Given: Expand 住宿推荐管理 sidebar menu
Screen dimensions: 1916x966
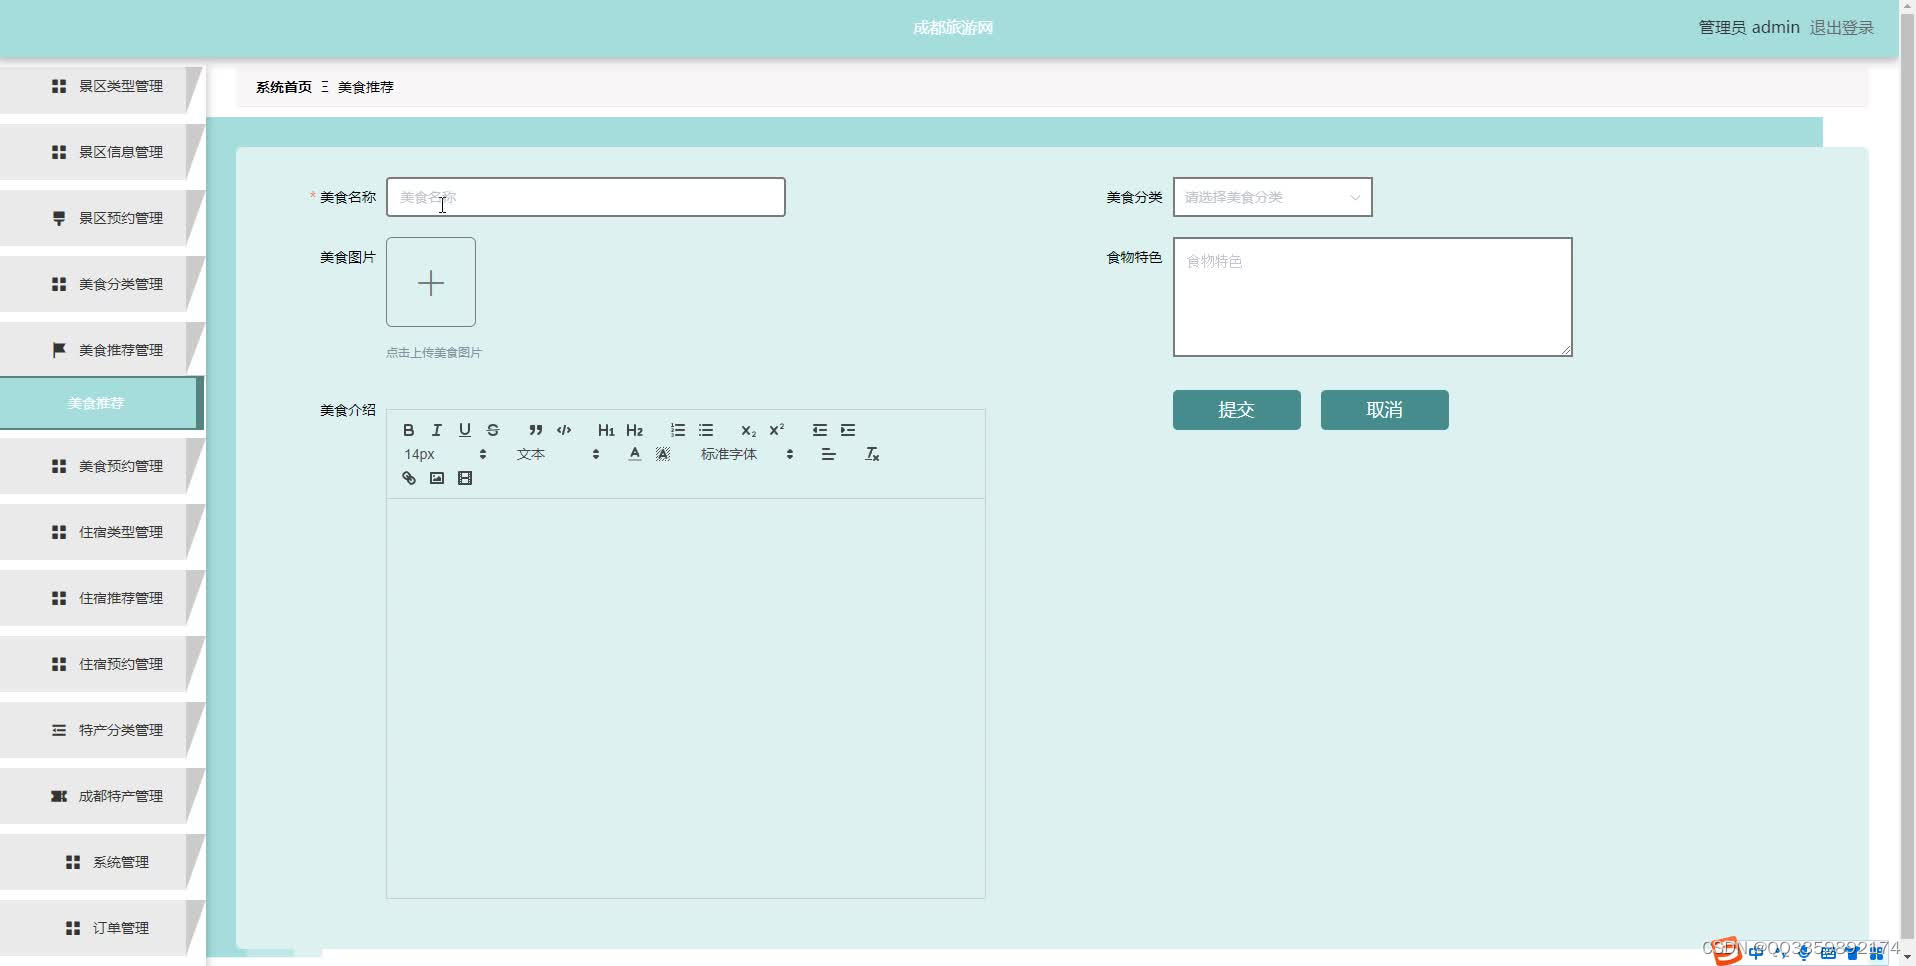Looking at the screenshot, I should [x=101, y=598].
